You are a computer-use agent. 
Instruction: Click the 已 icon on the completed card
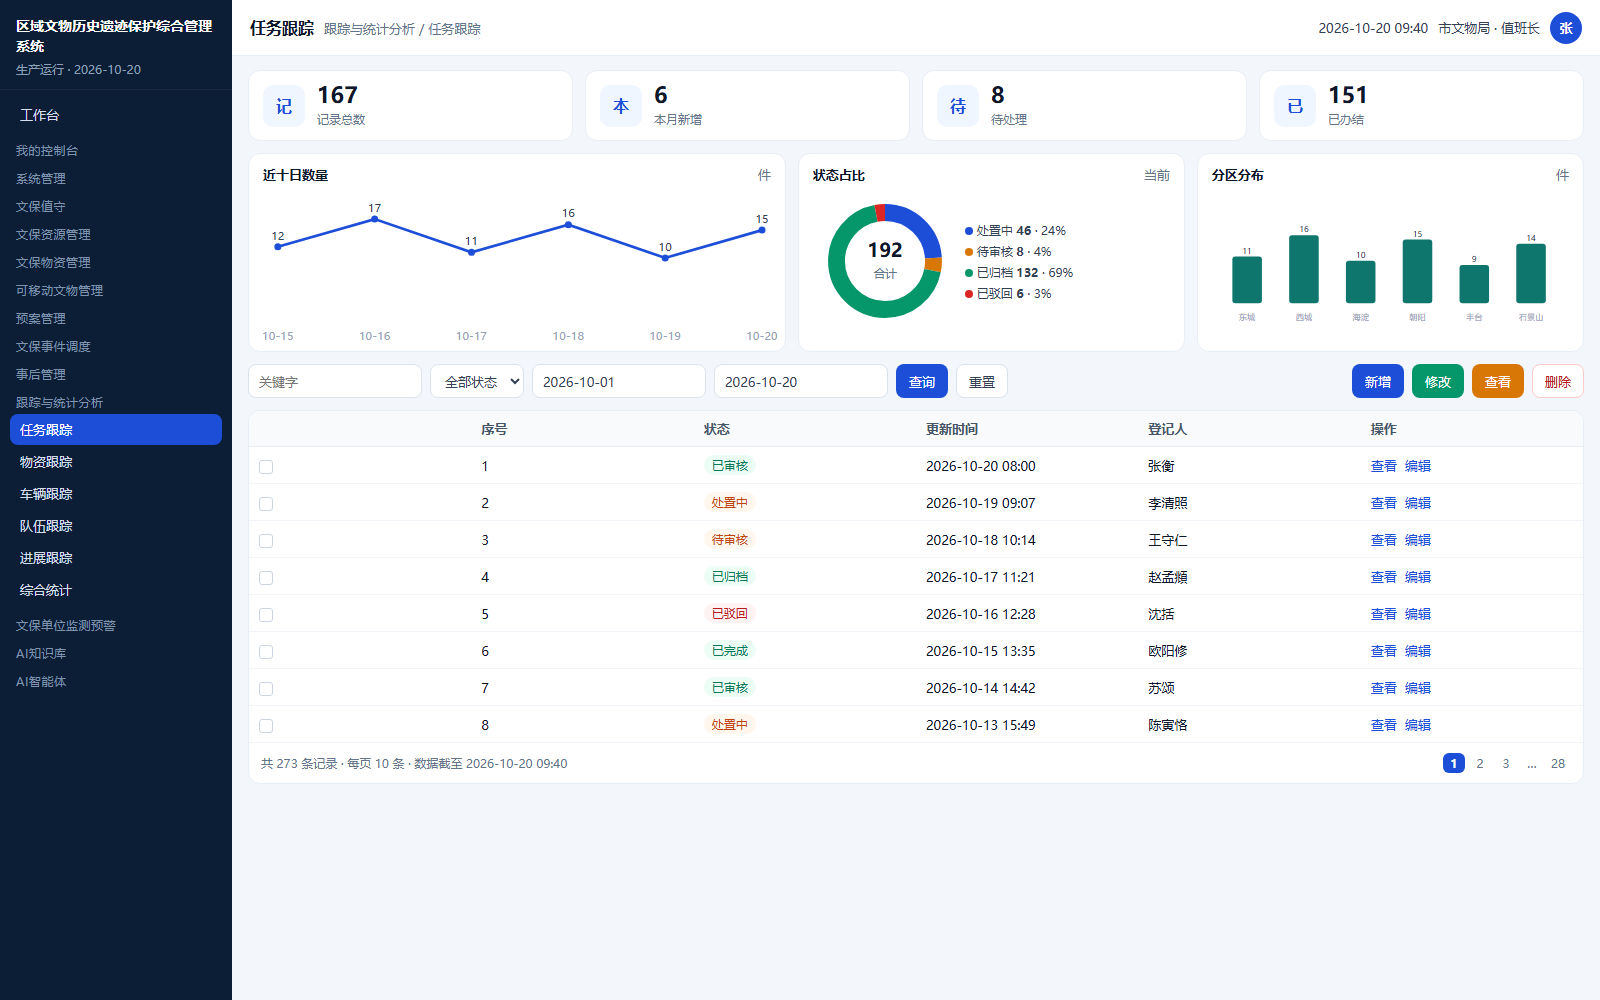[1295, 106]
